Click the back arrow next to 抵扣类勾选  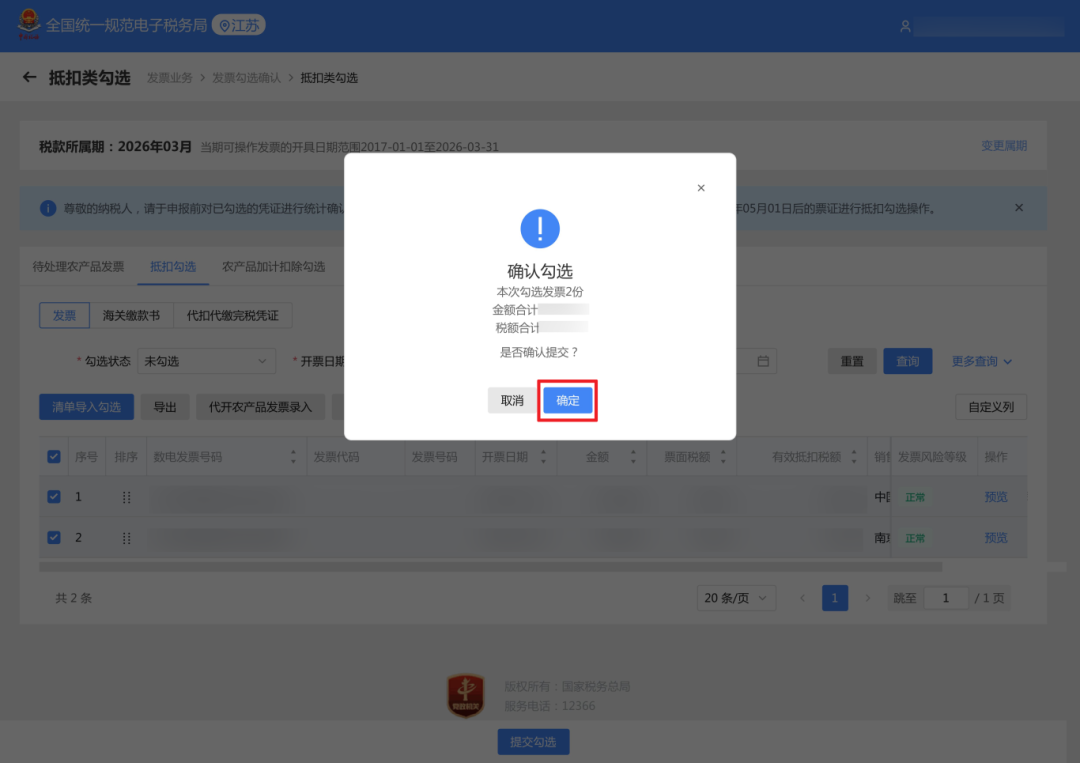(x=29, y=77)
